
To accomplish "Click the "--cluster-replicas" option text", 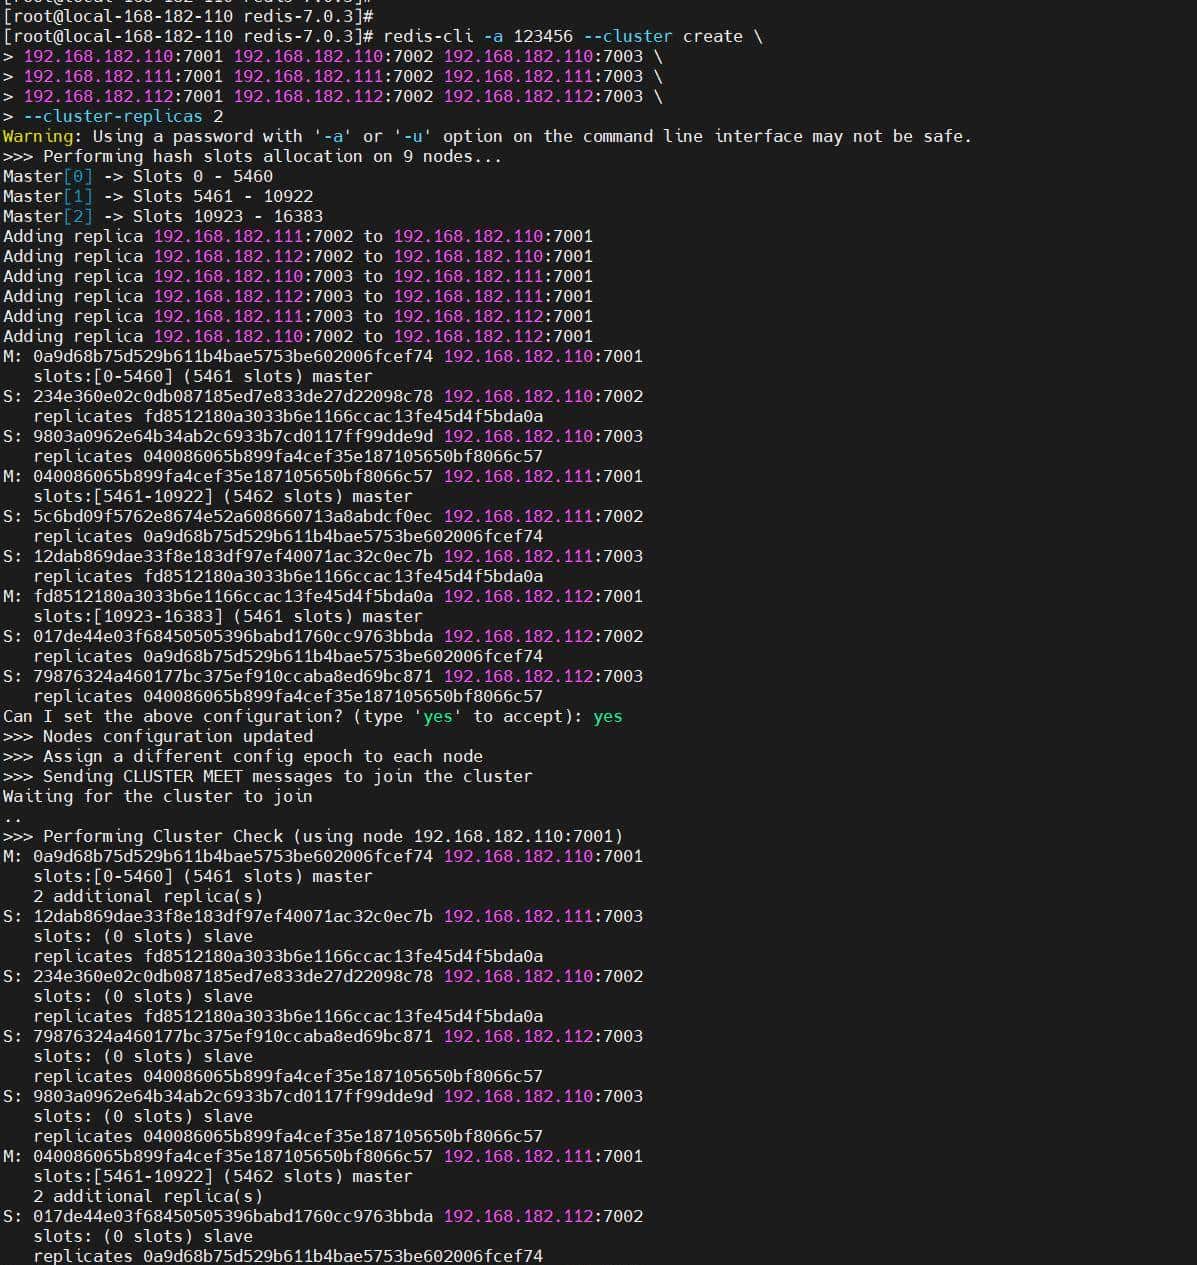I will pyautogui.click(x=113, y=117).
